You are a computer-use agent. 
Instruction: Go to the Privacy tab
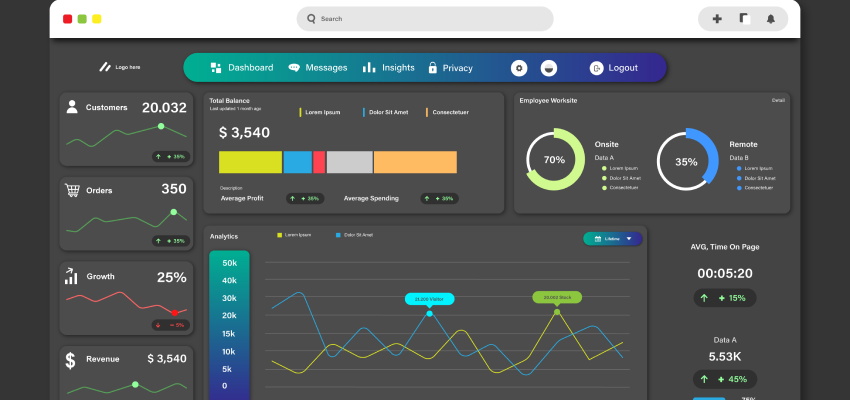[x=450, y=68]
